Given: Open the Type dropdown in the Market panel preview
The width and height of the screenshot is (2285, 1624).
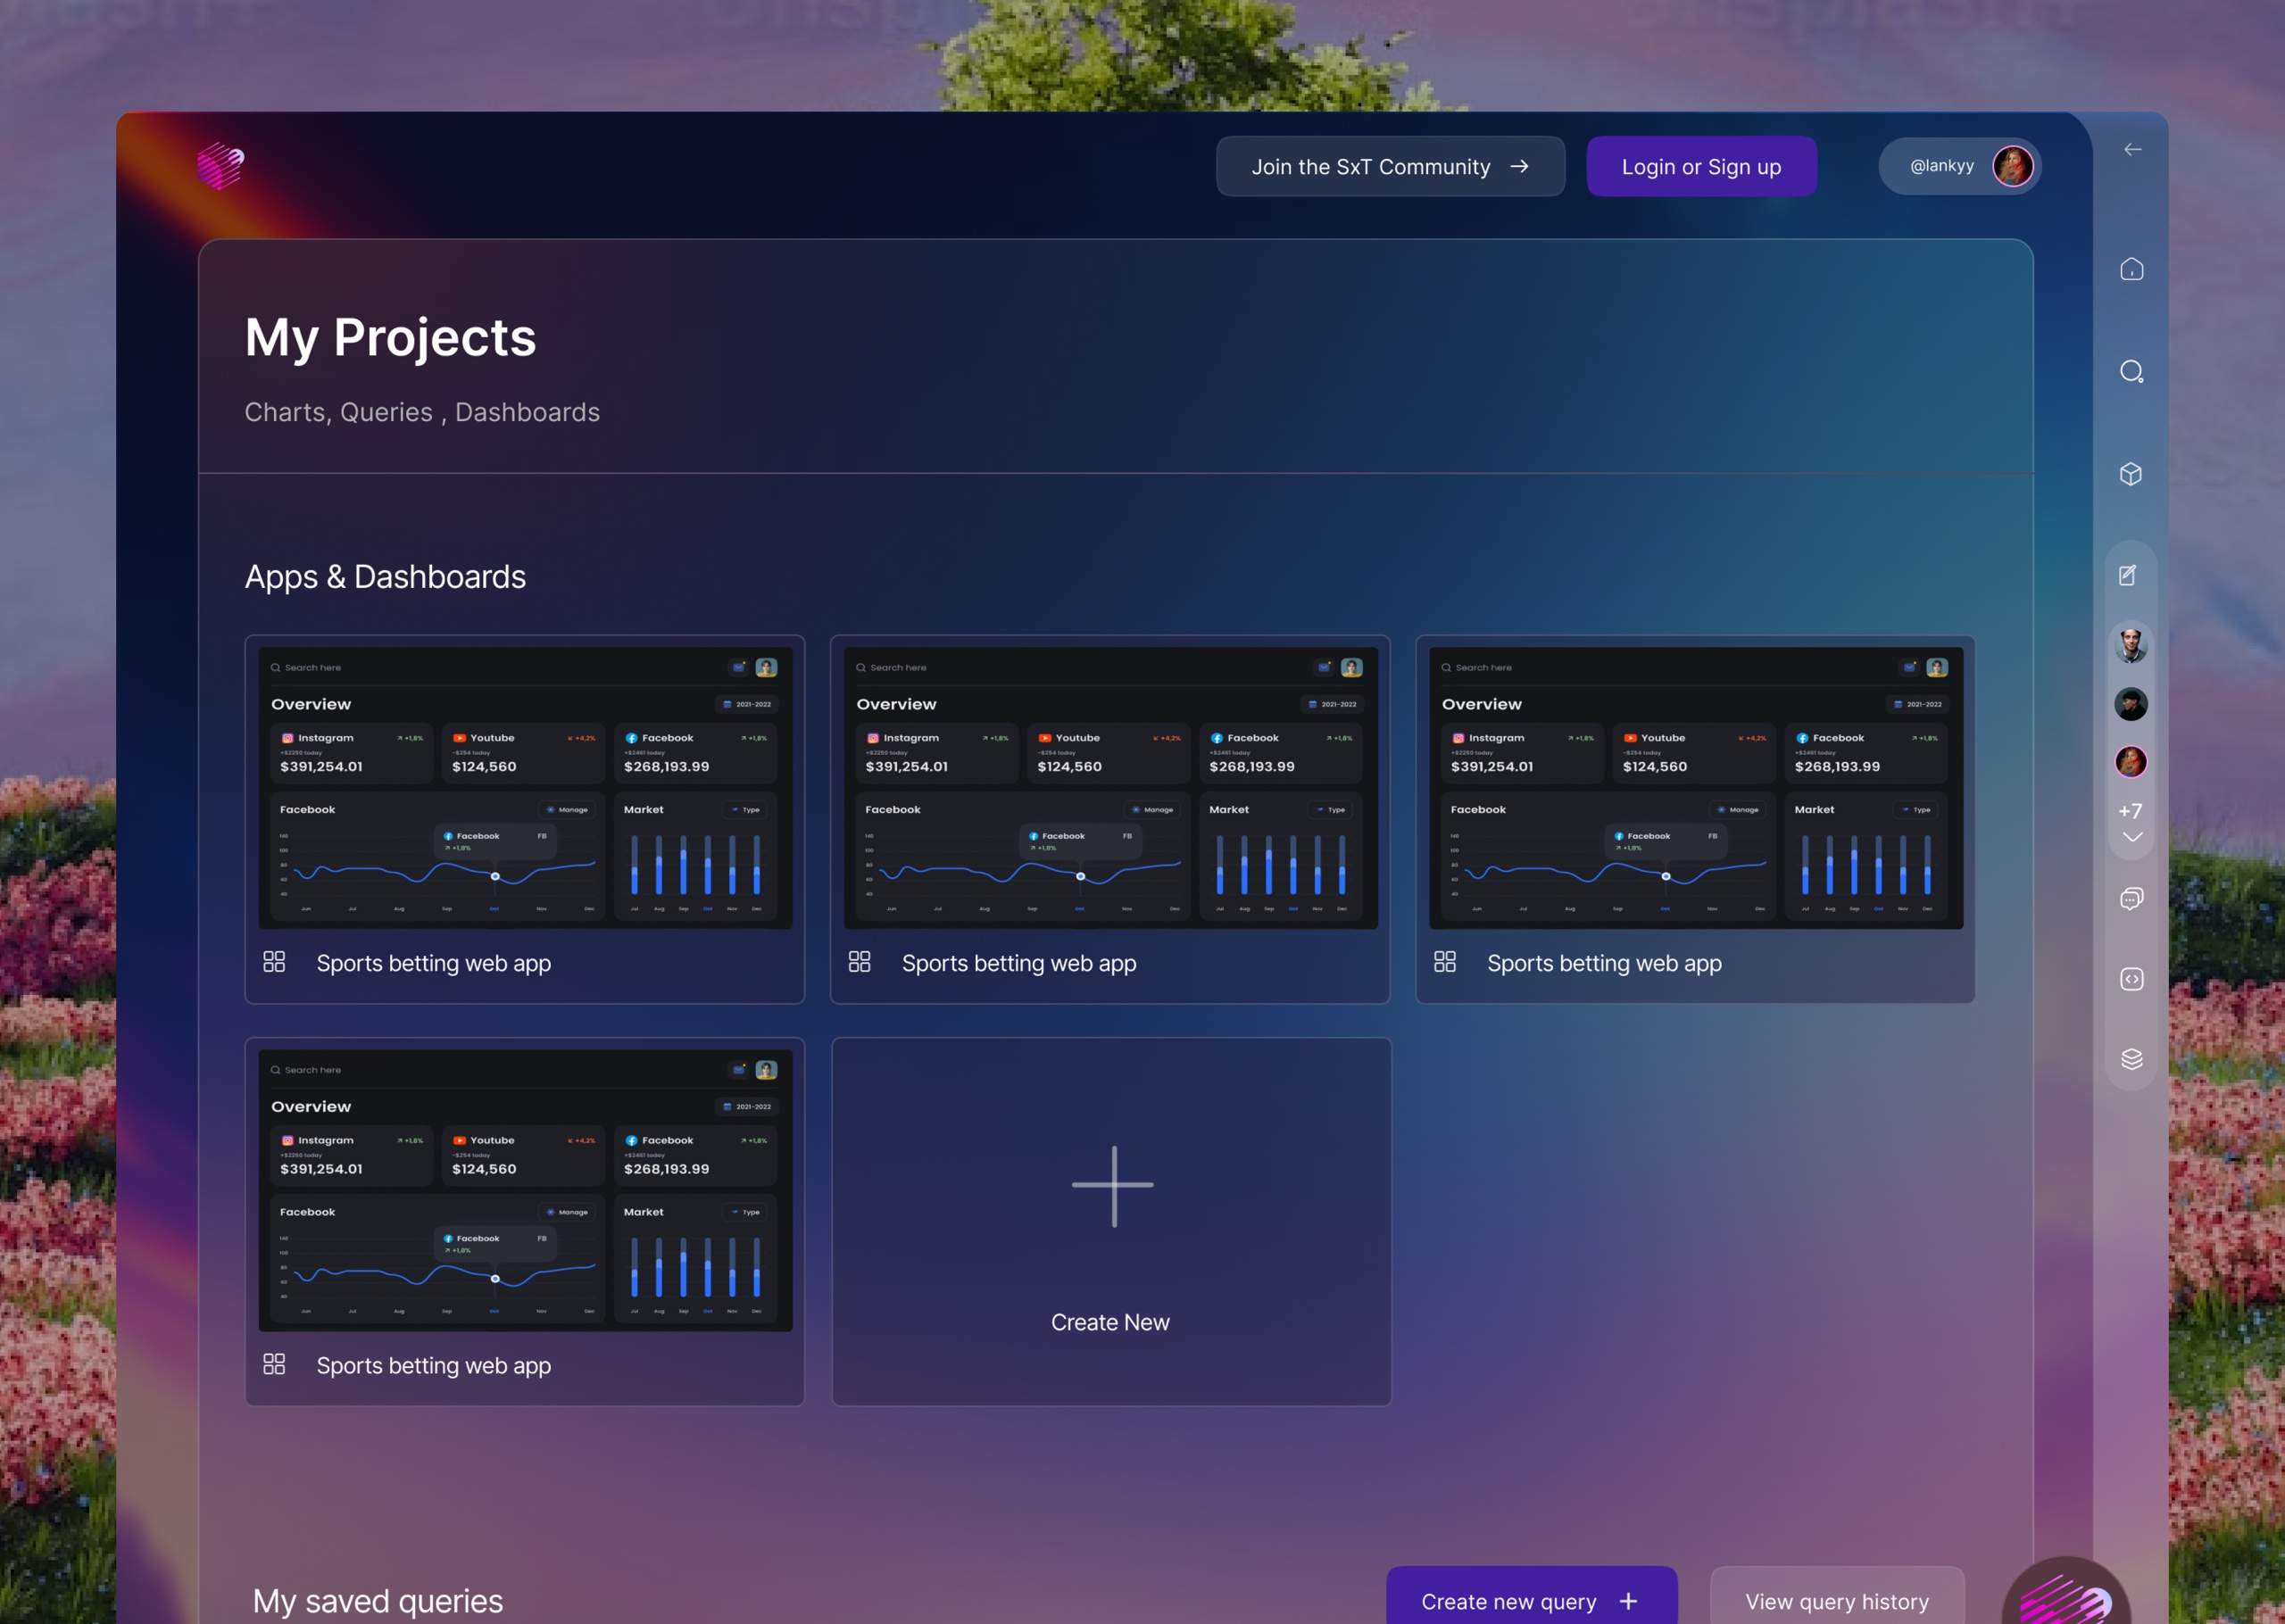Looking at the screenshot, I should click(746, 810).
